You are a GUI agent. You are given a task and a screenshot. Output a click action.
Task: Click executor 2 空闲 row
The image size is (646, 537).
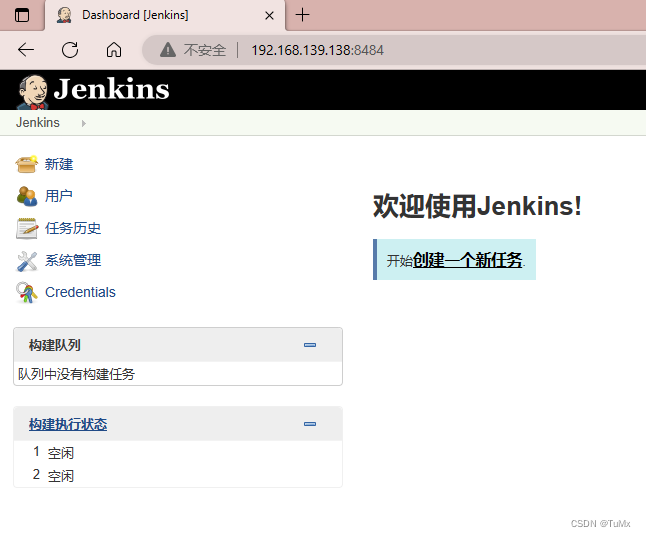[x=178, y=475]
